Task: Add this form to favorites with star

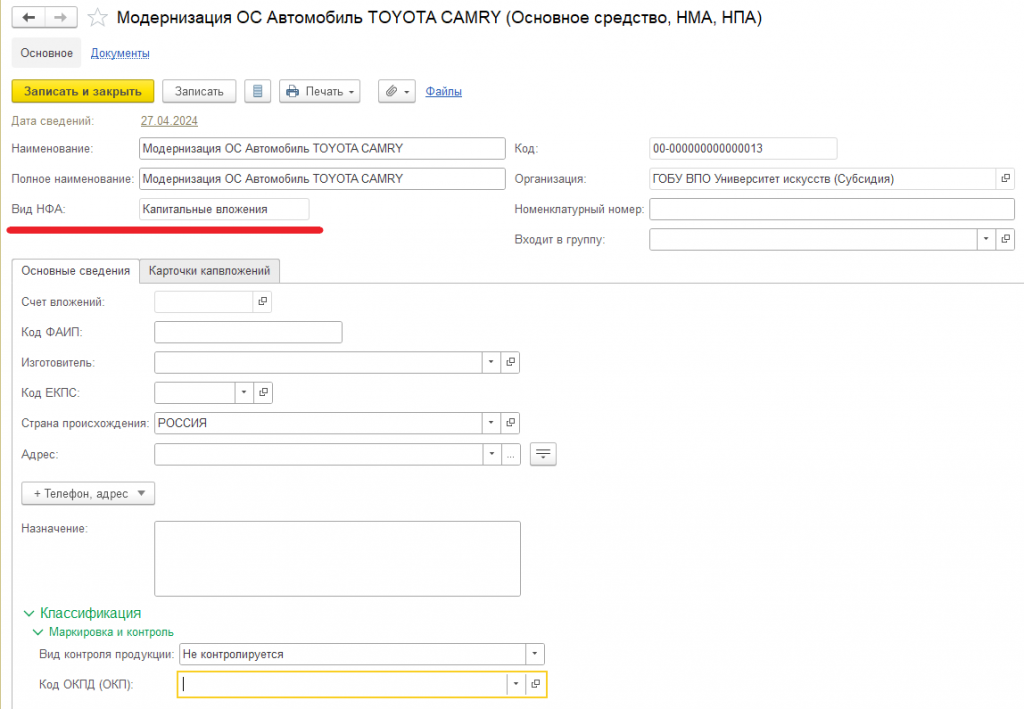Action: pyautogui.click(x=97, y=18)
